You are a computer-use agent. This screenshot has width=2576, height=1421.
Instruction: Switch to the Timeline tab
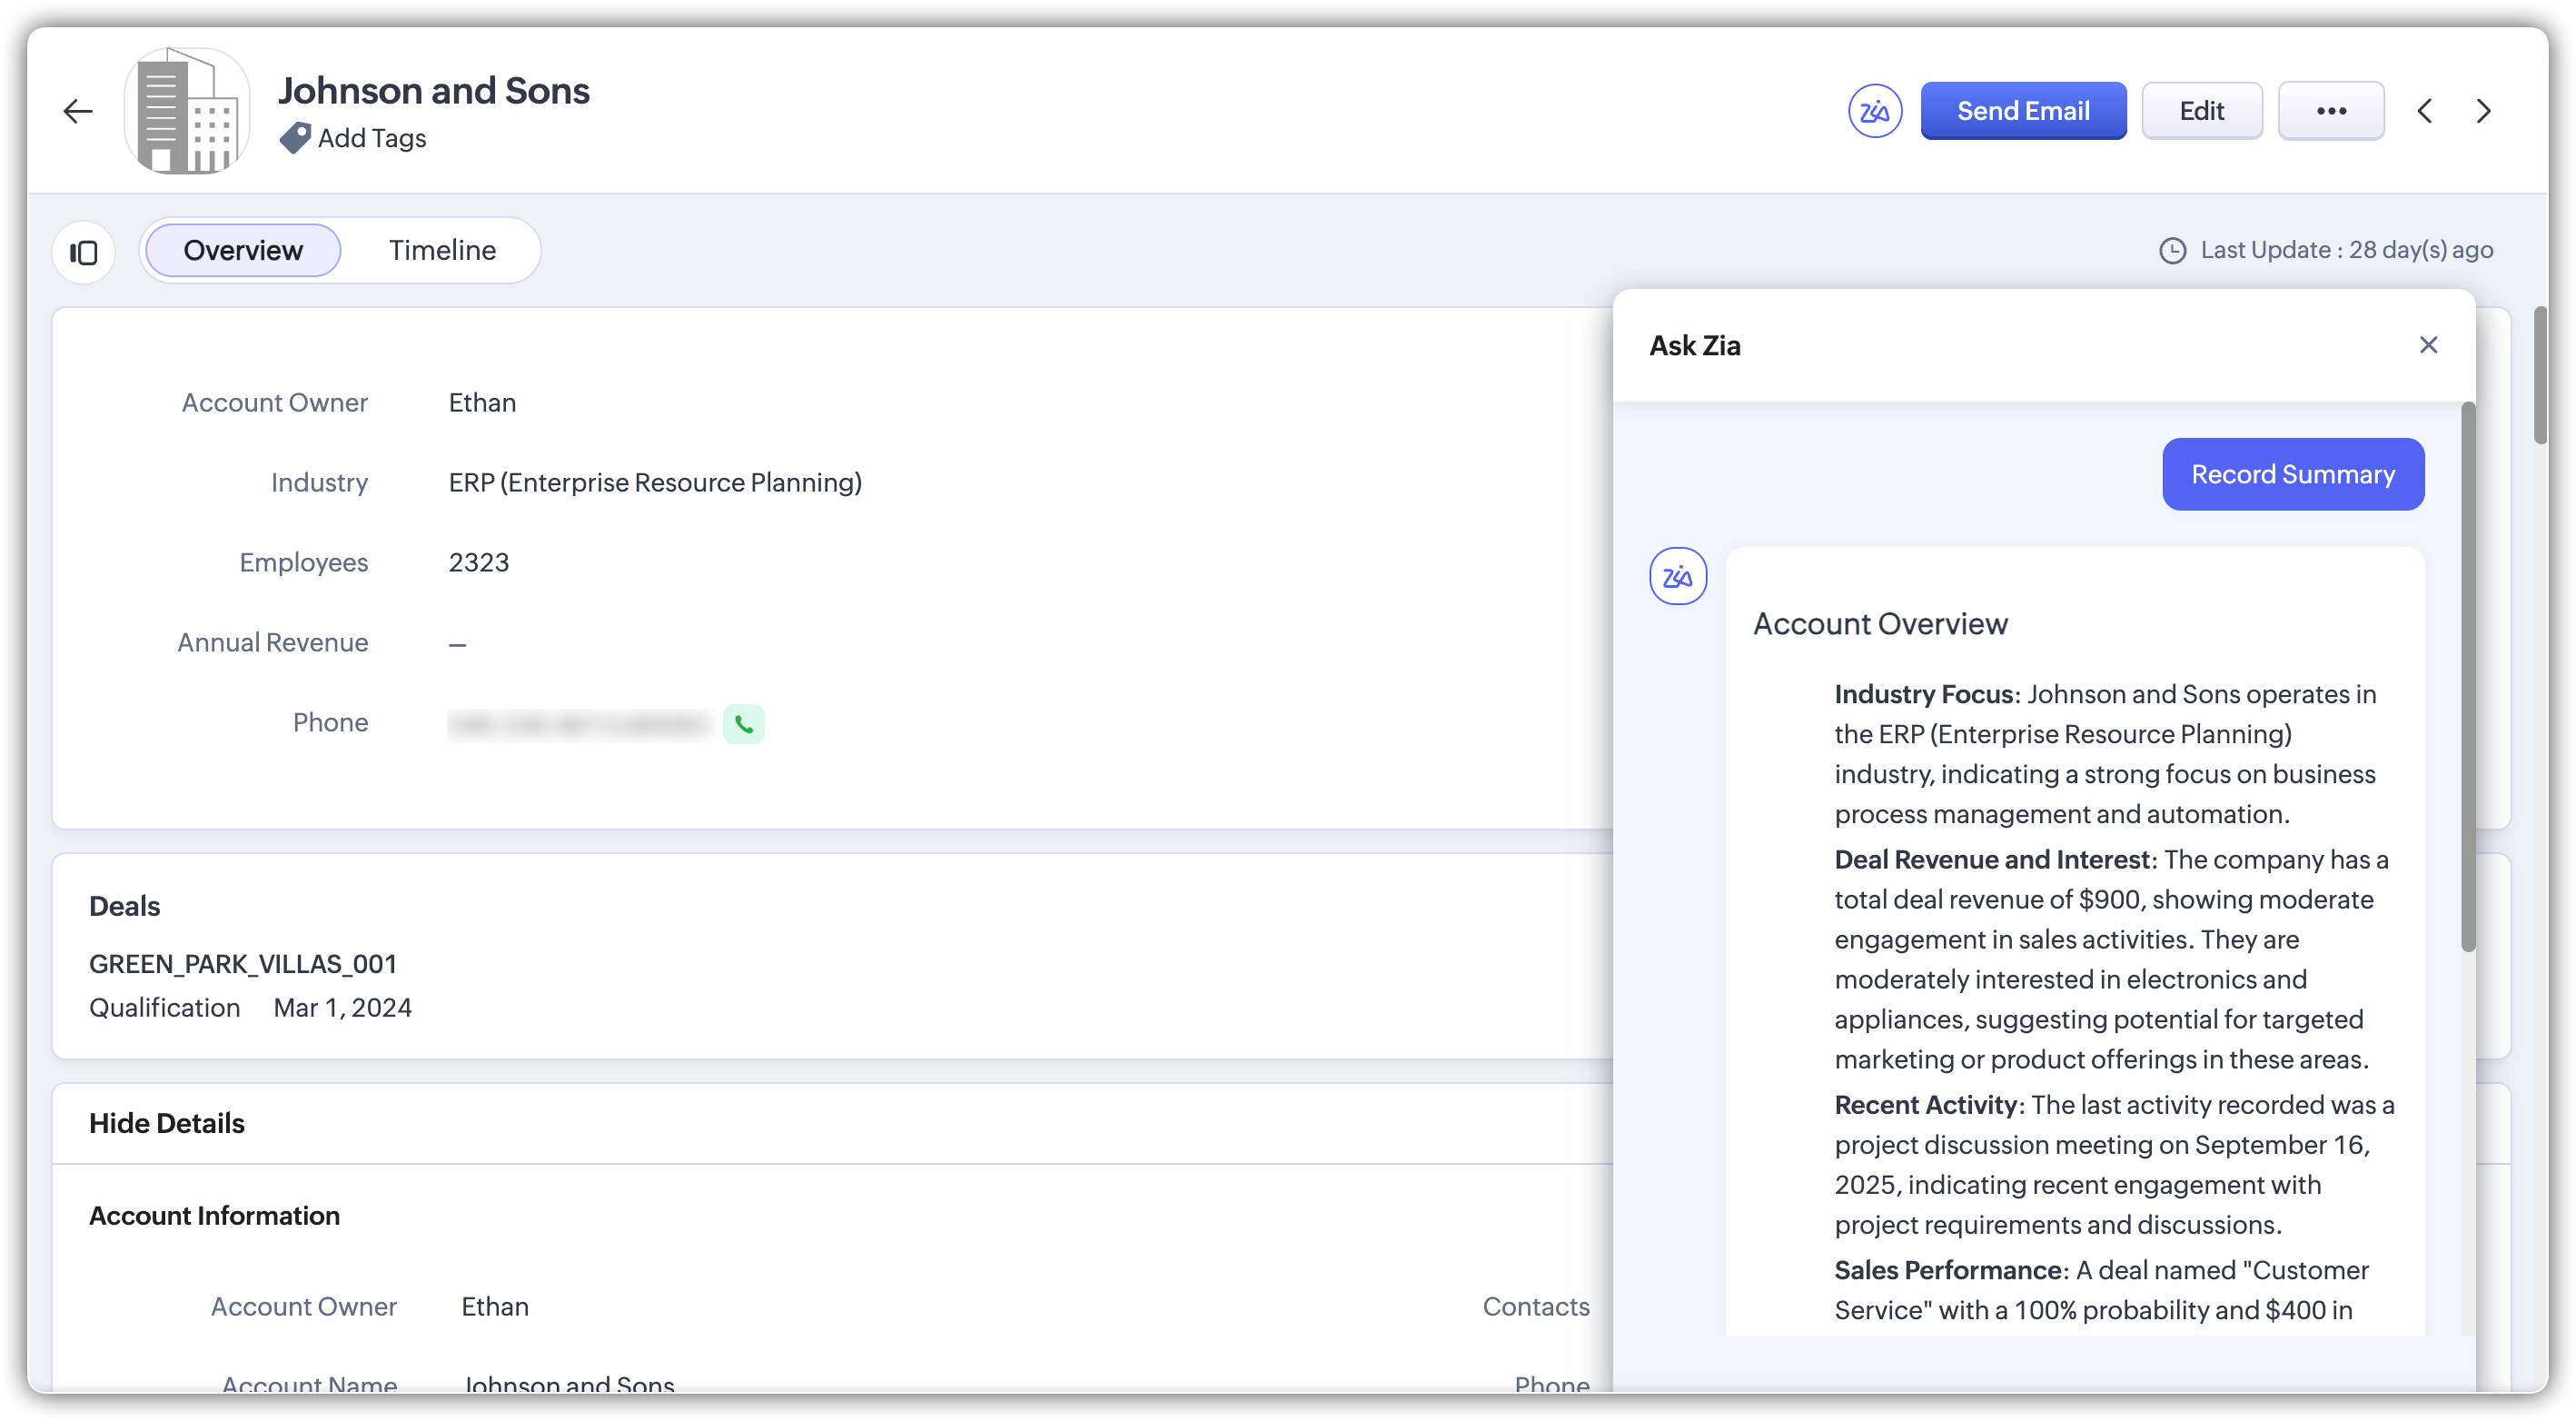(x=442, y=250)
